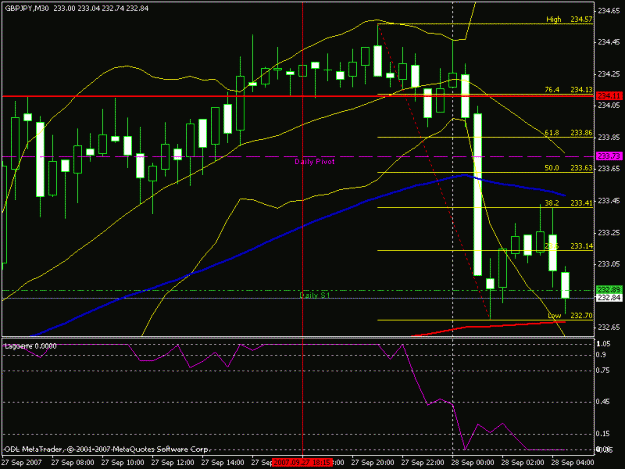Image resolution: width=625 pixels, height=469 pixels.
Task: Click the 233.05 price scale value
Action: click(x=609, y=264)
